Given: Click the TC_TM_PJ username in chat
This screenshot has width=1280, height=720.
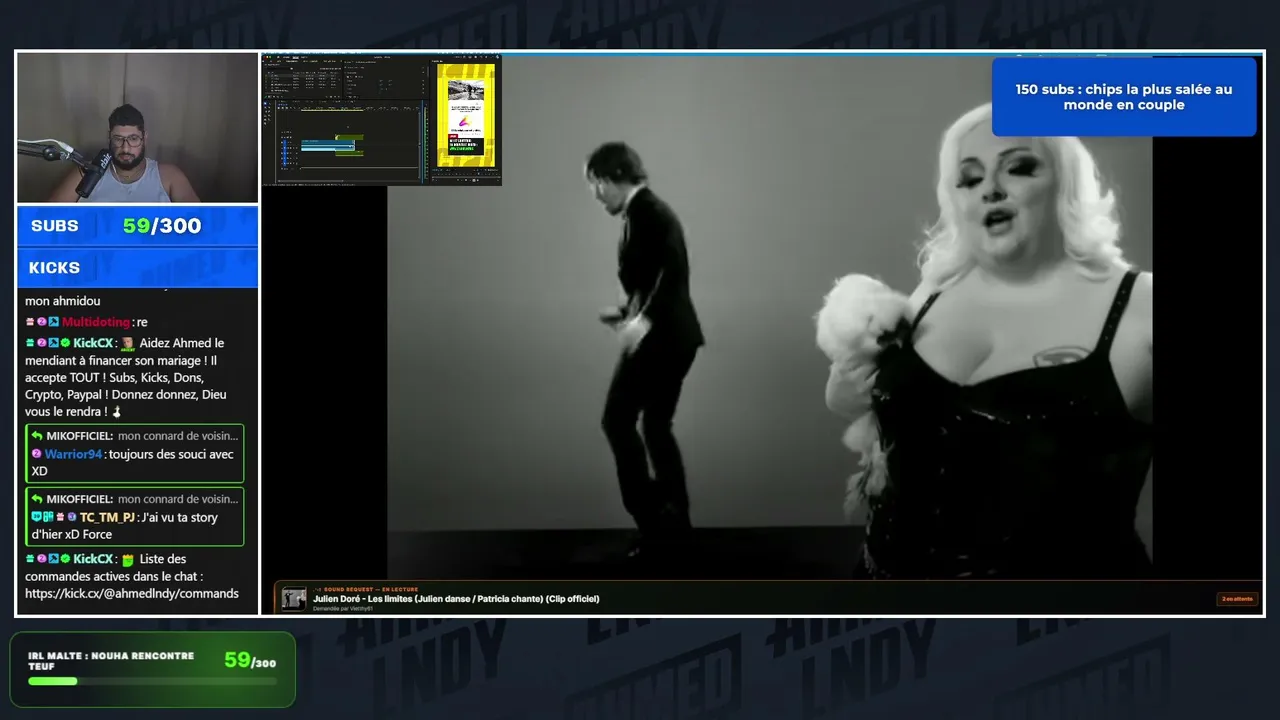Looking at the screenshot, I should [107, 517].
